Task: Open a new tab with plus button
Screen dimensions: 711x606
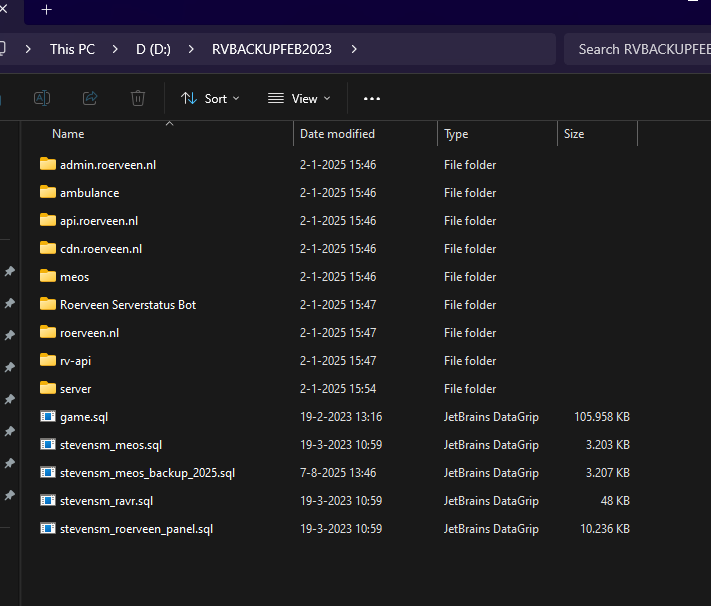Action: coord(46,10)
